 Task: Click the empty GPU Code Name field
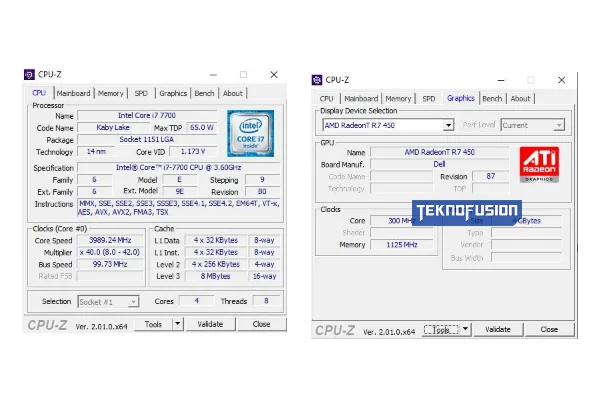402,176
